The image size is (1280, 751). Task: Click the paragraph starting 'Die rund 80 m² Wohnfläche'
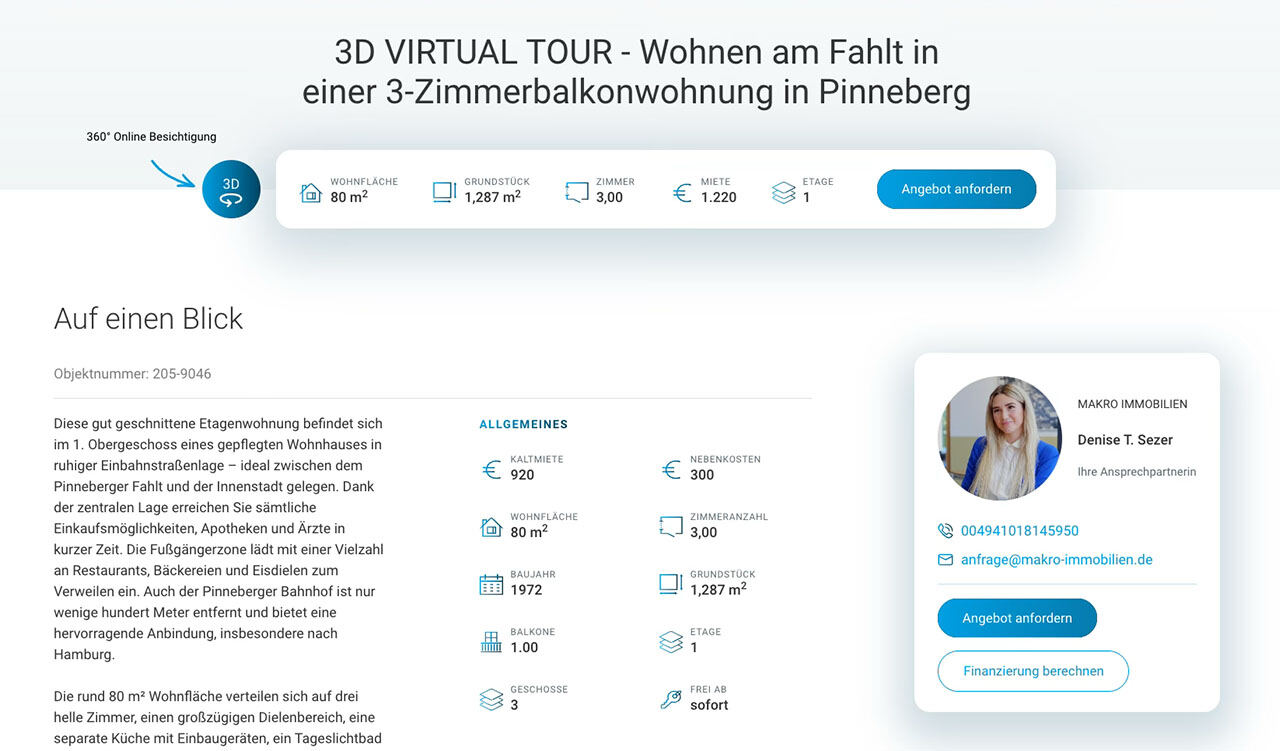tap(219, 718)
